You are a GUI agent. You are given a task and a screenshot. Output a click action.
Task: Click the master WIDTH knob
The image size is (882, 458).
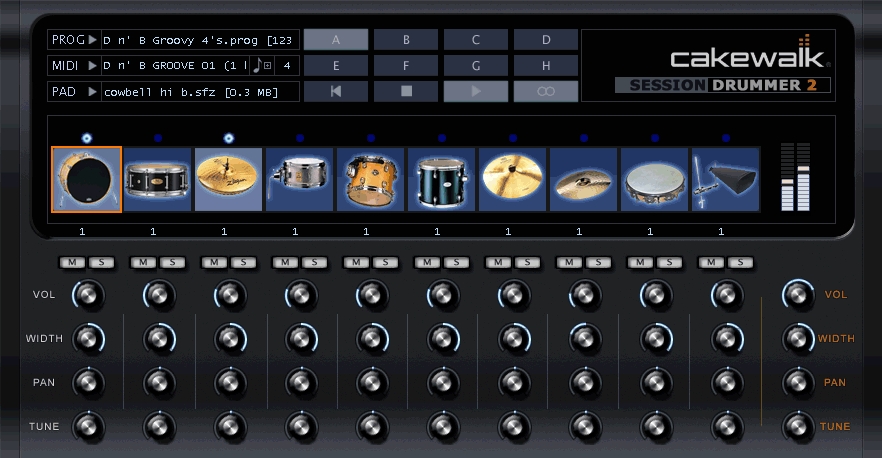click(x=798, y=339)
